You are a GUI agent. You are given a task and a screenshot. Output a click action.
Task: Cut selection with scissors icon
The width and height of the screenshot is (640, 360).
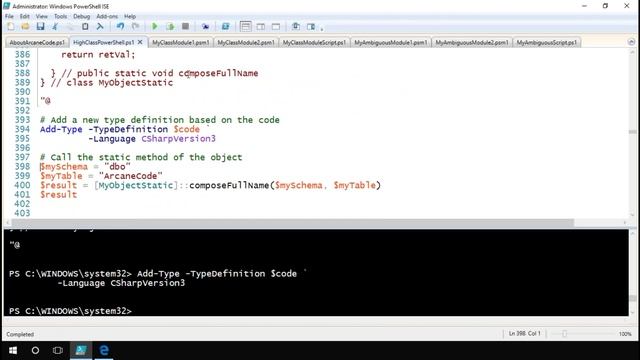coord(55,27)
